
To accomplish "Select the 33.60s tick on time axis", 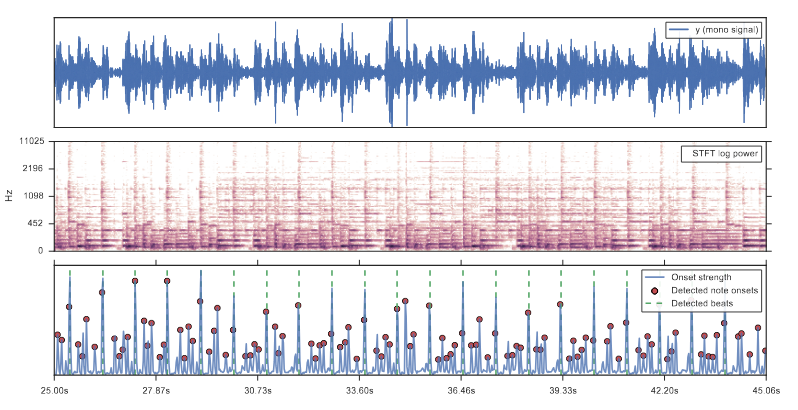I will click(x=359, y=389).
